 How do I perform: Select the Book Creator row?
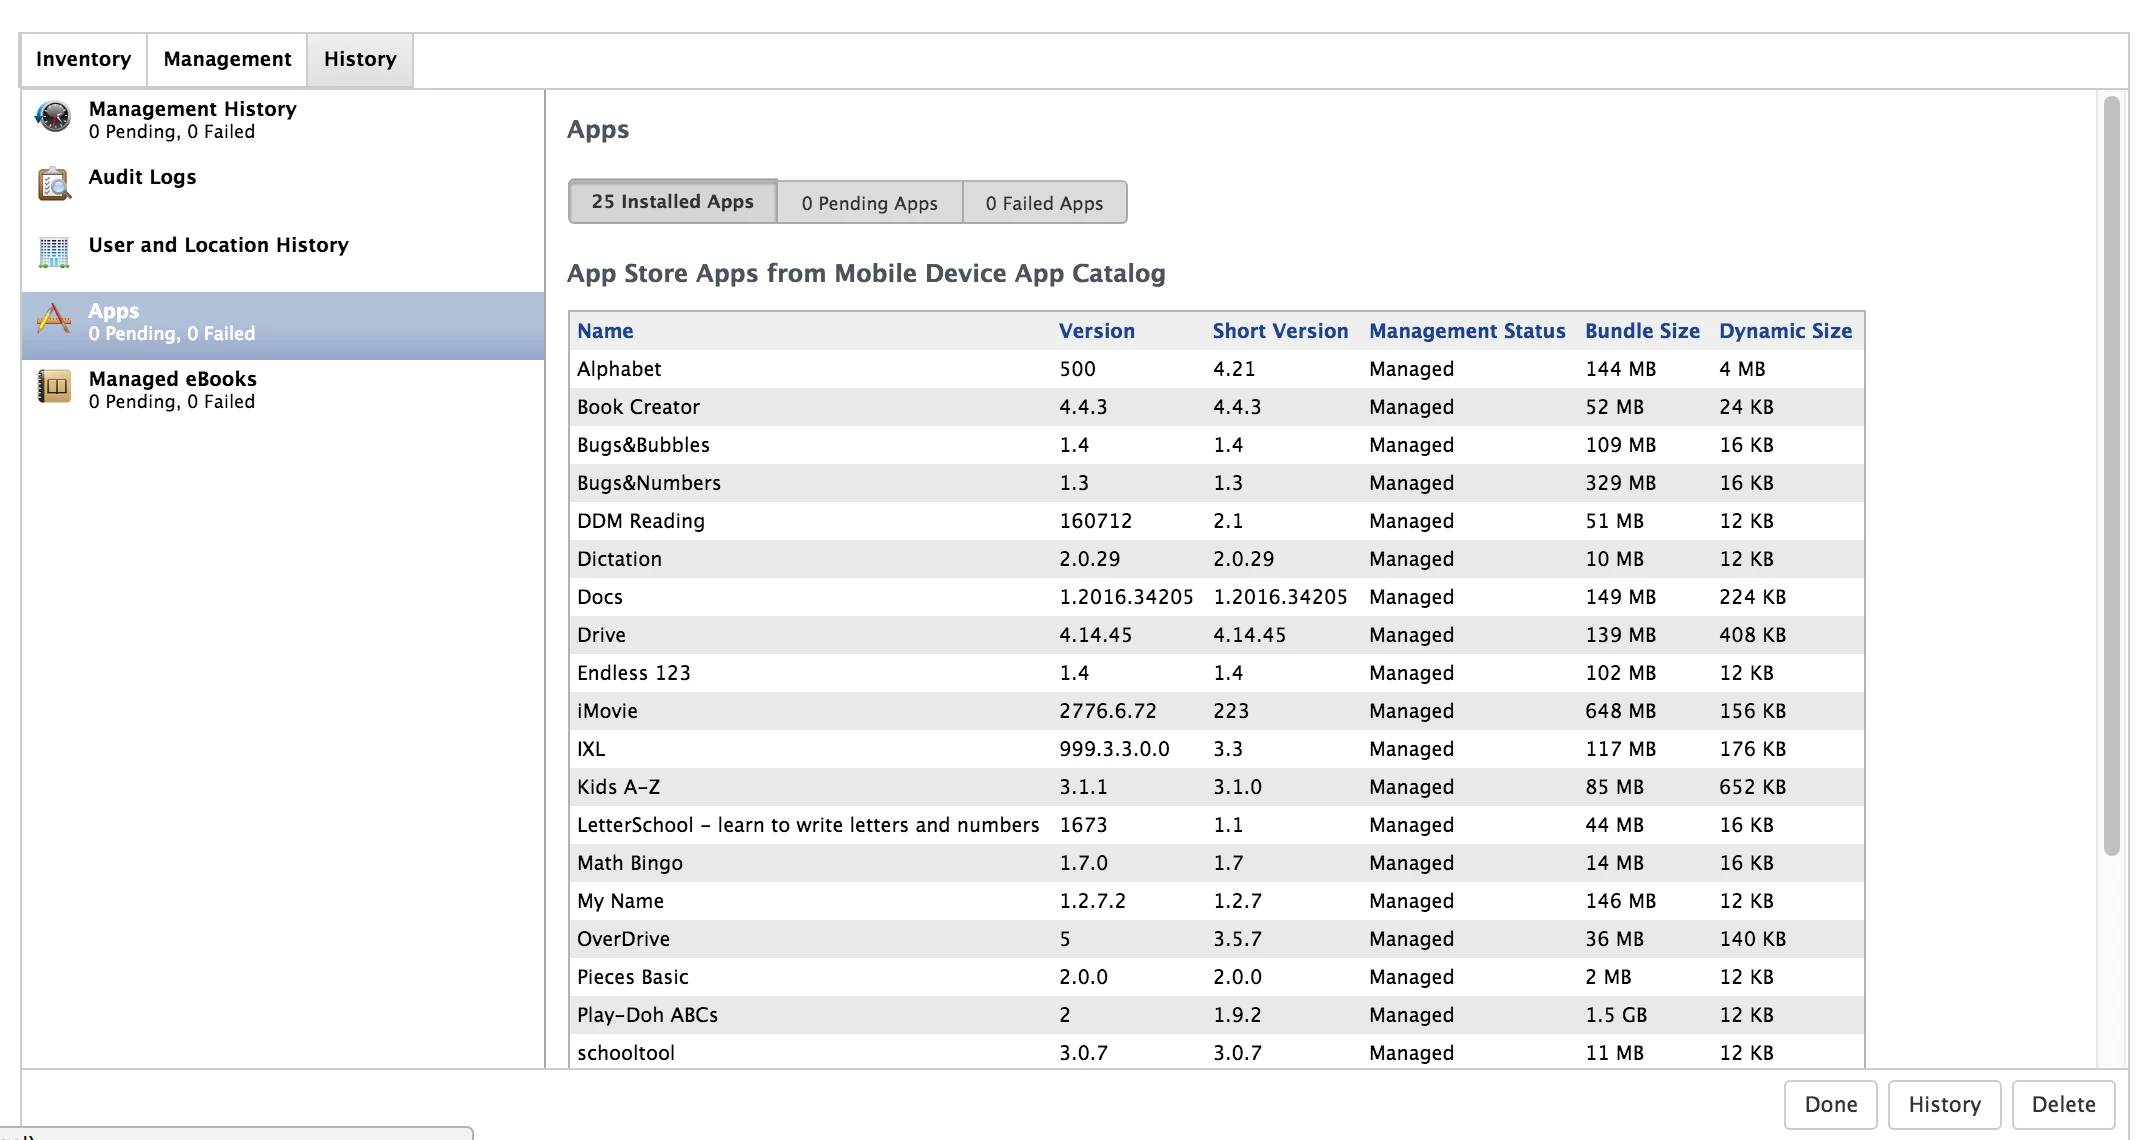click(x=1216, y=407)
